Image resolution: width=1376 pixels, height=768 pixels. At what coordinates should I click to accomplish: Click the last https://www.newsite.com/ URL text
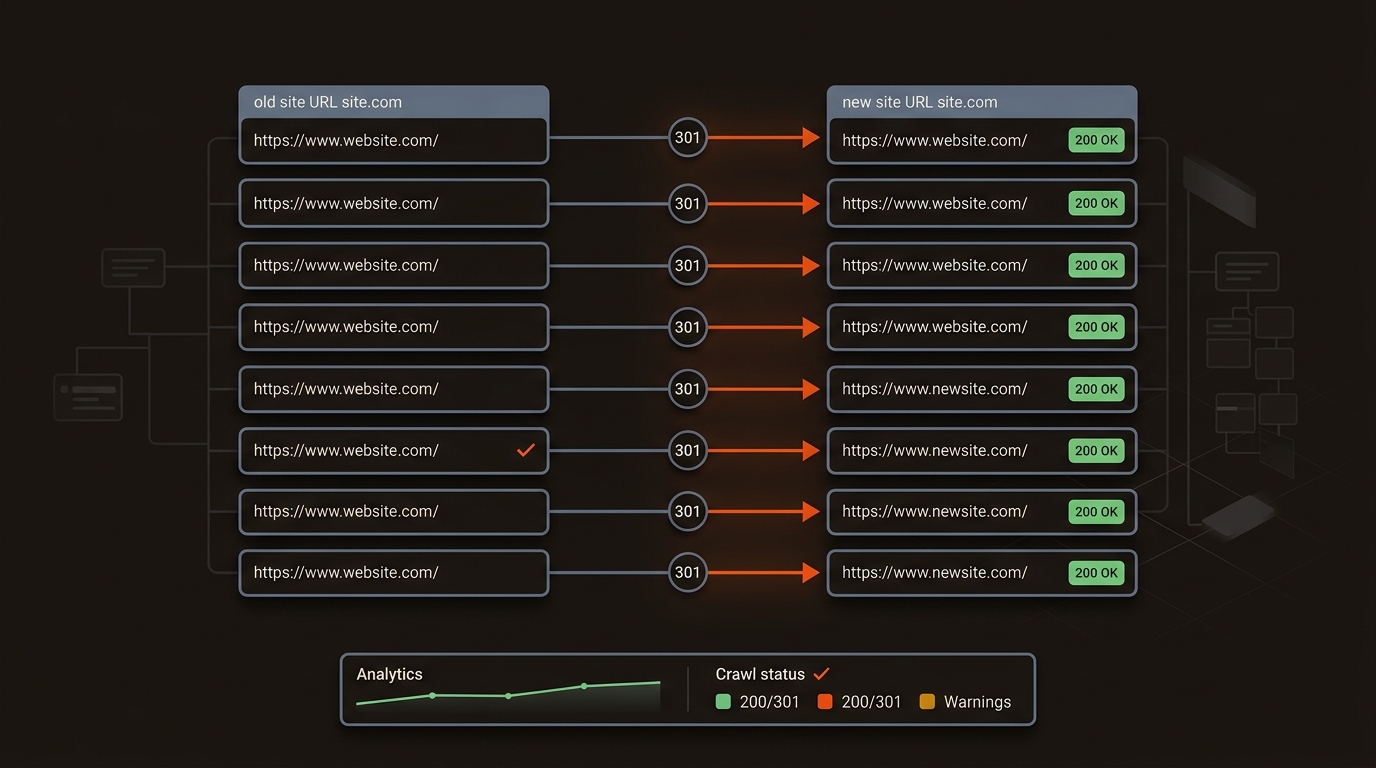934,573
